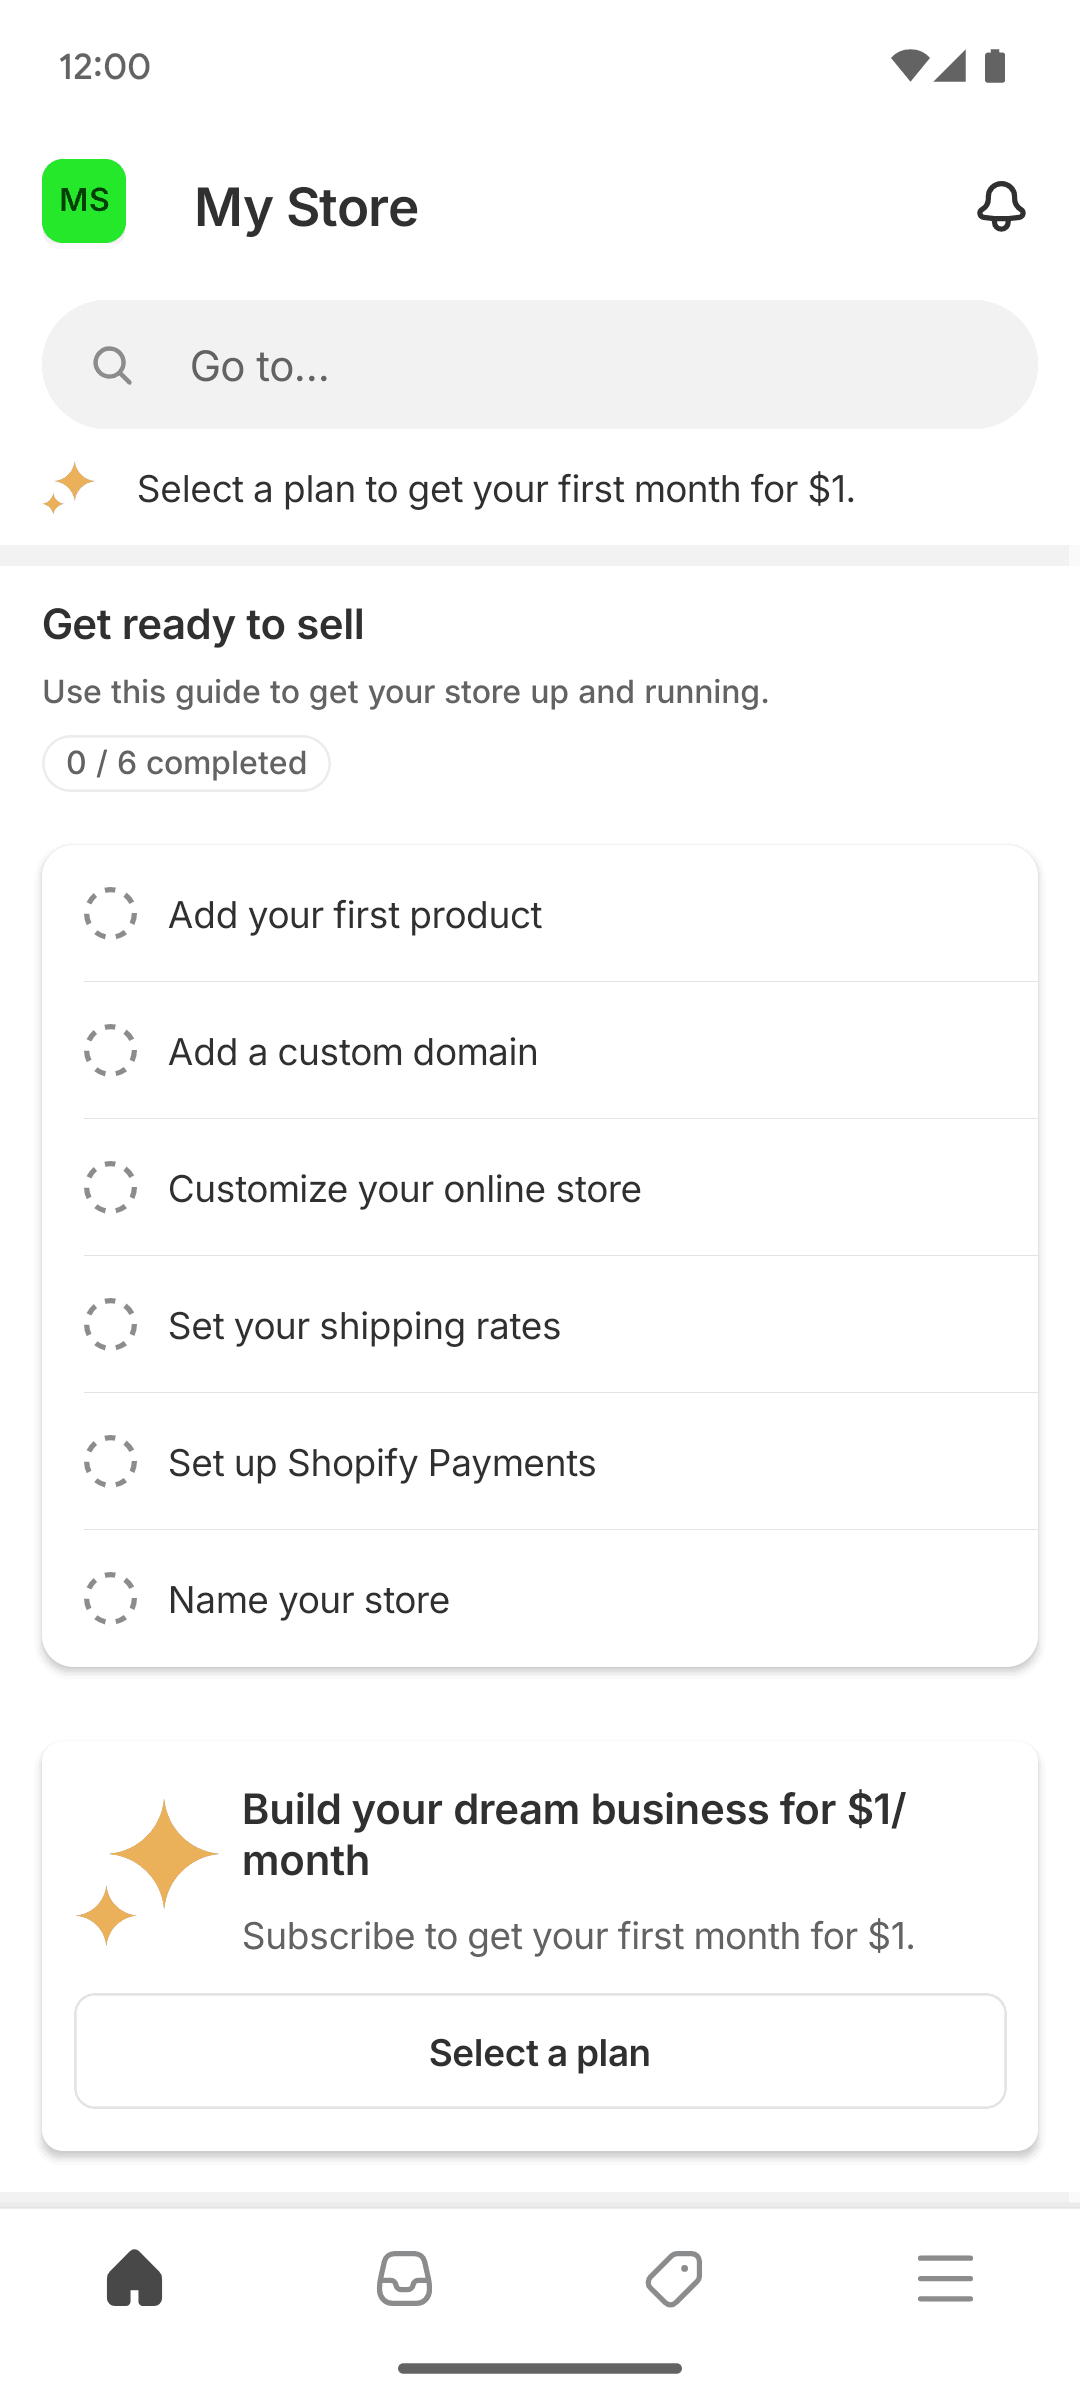The height and width of the screenshot is (2400, 1080).
Task: Tap Select a plan $1 banner text
Action: pos(496,489)
